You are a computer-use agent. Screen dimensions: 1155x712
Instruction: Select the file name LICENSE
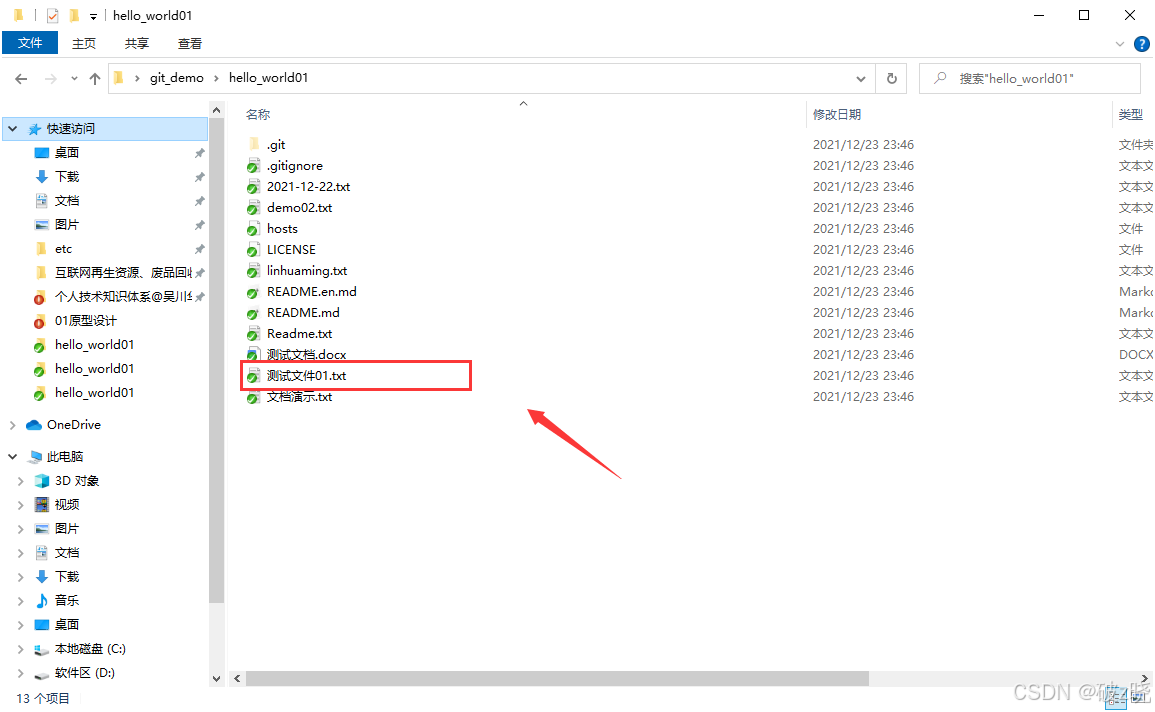tap(291, 250)
